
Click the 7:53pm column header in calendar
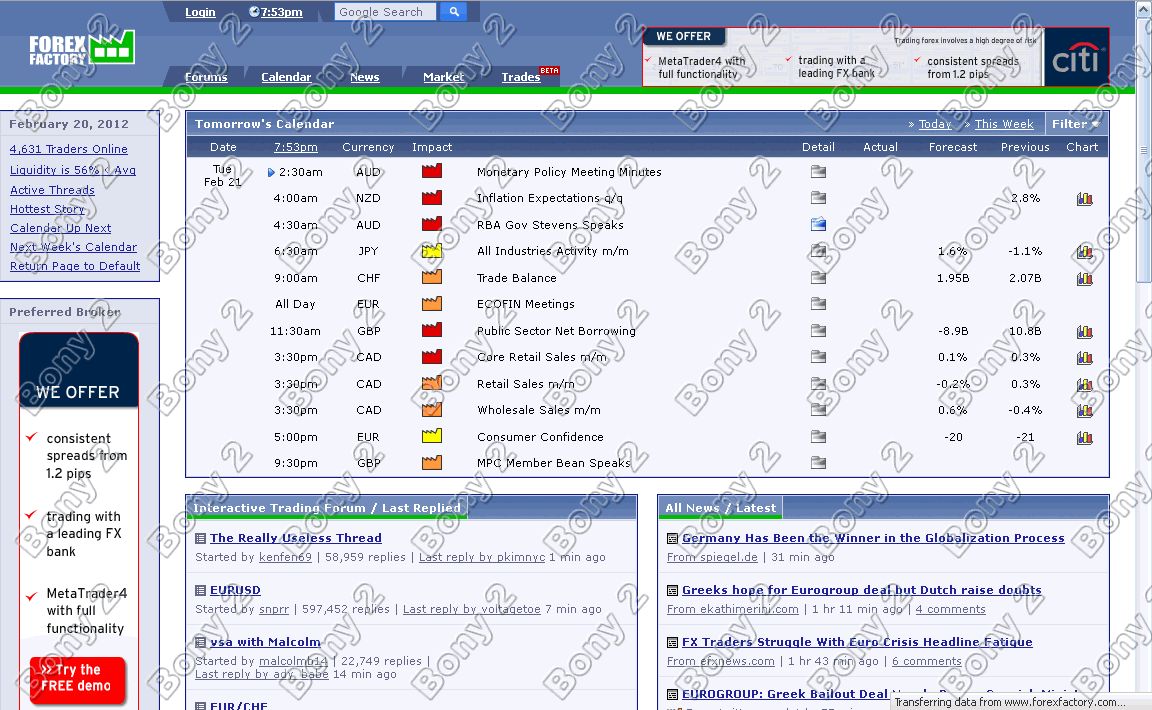pyautogui.click(x=296, y=147)
